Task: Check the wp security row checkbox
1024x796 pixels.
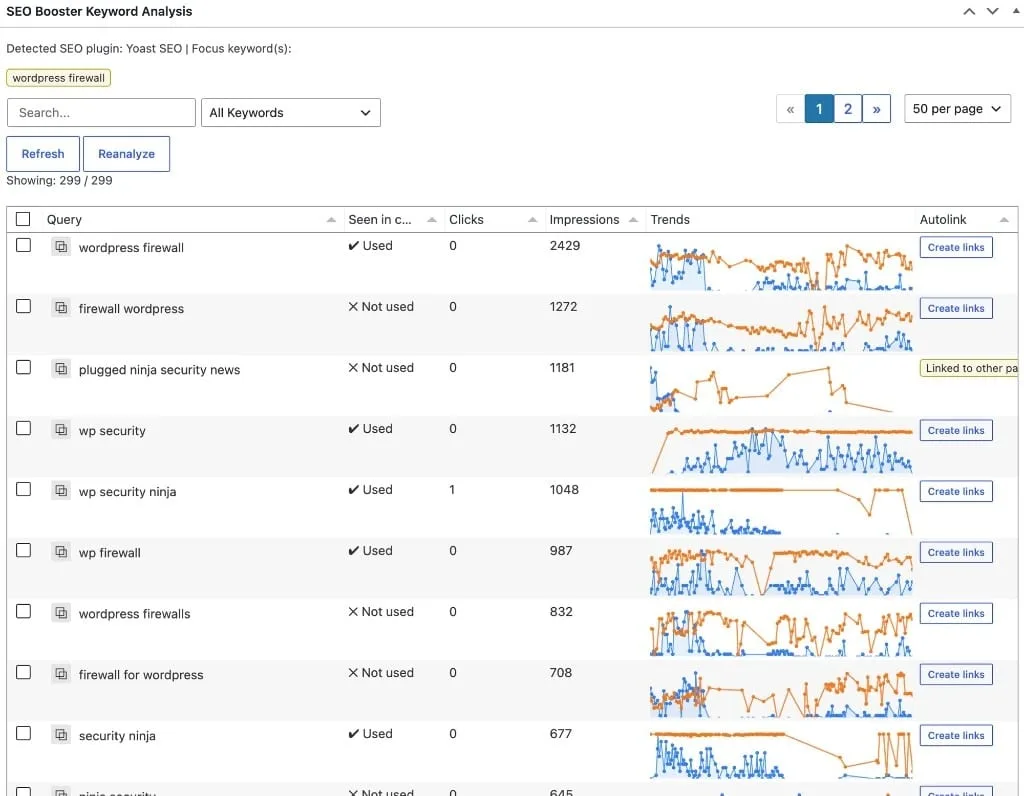Action: pyautogui.click(x=24, y=428)
